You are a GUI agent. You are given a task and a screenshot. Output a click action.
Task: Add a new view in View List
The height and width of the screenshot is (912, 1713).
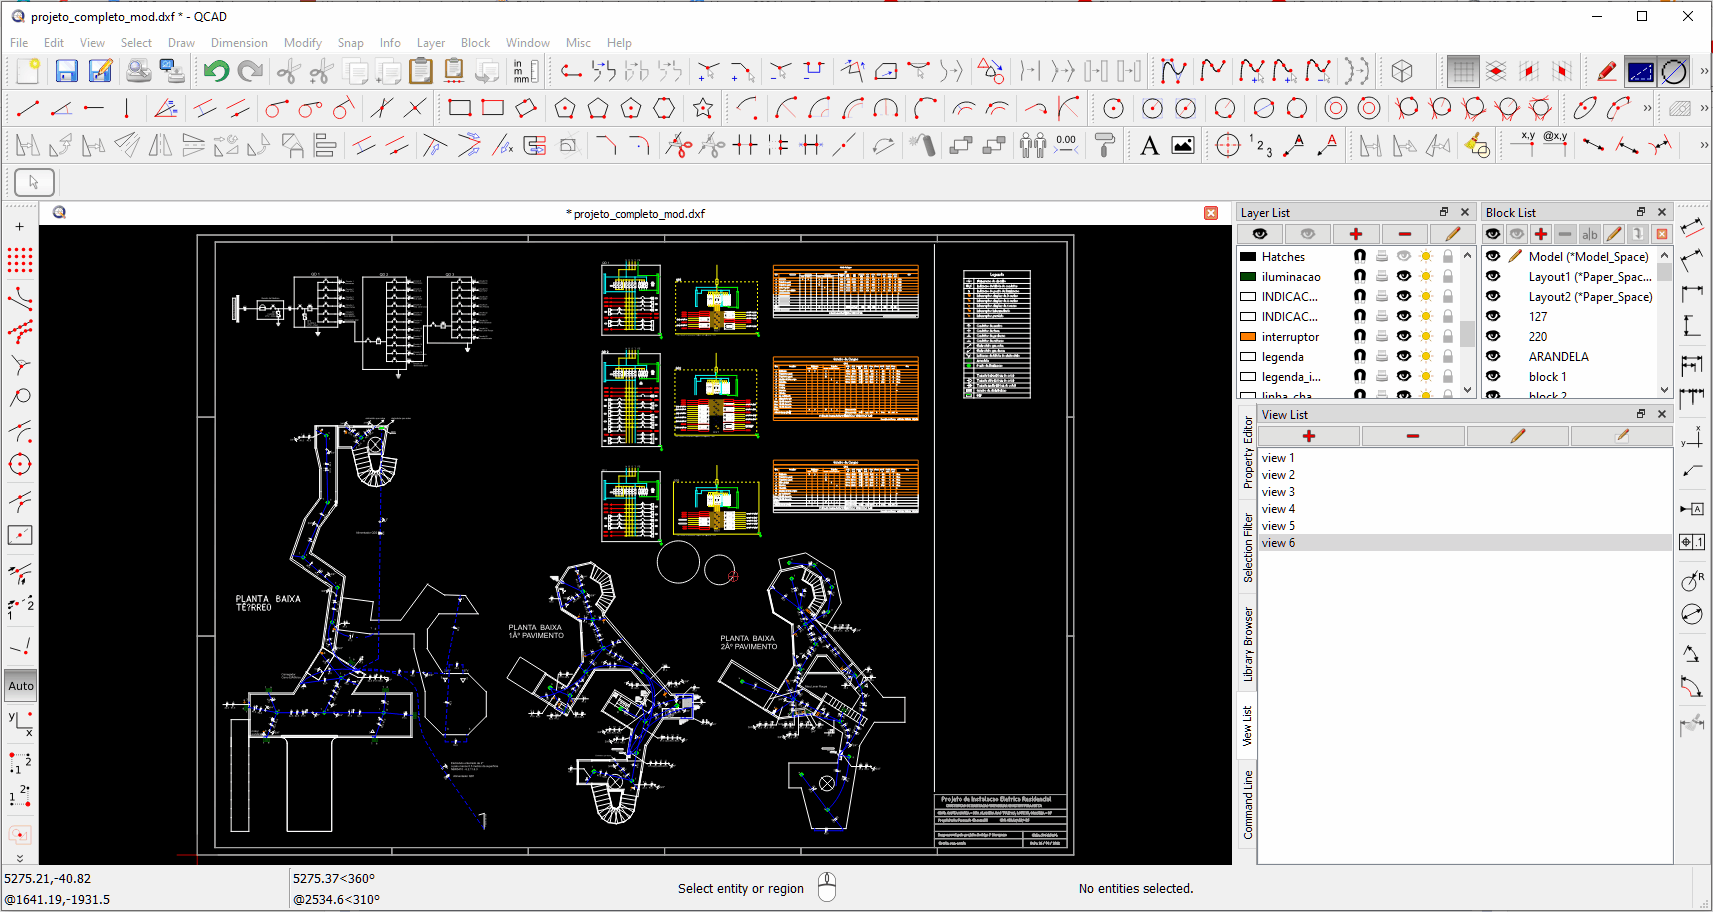(x=1309, y=436)
